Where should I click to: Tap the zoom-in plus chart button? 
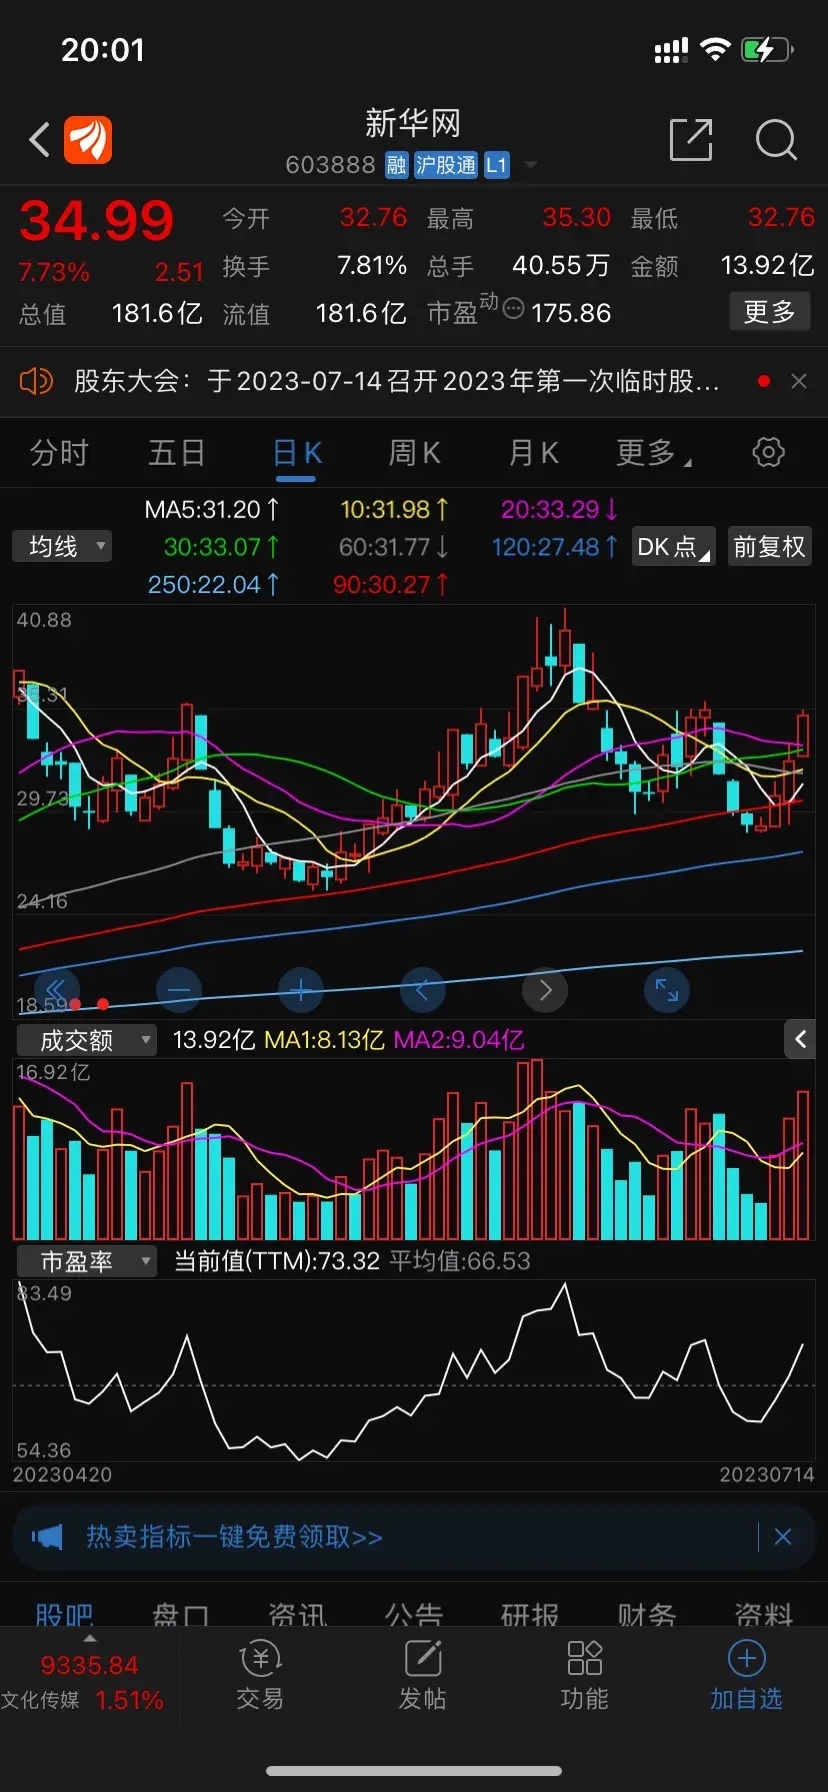click(x=301, y=990)
